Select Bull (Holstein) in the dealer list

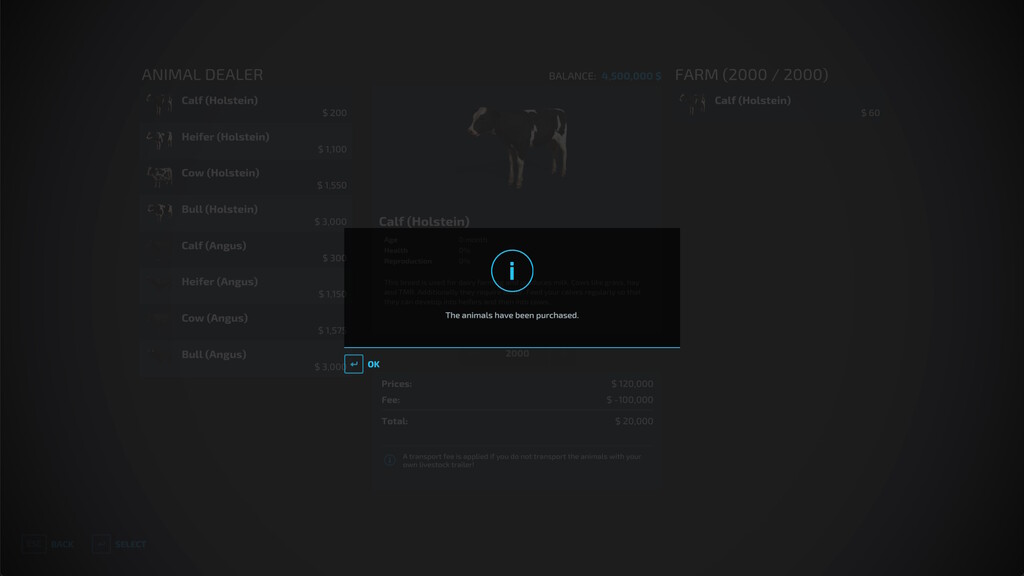(x=247, y=214)
